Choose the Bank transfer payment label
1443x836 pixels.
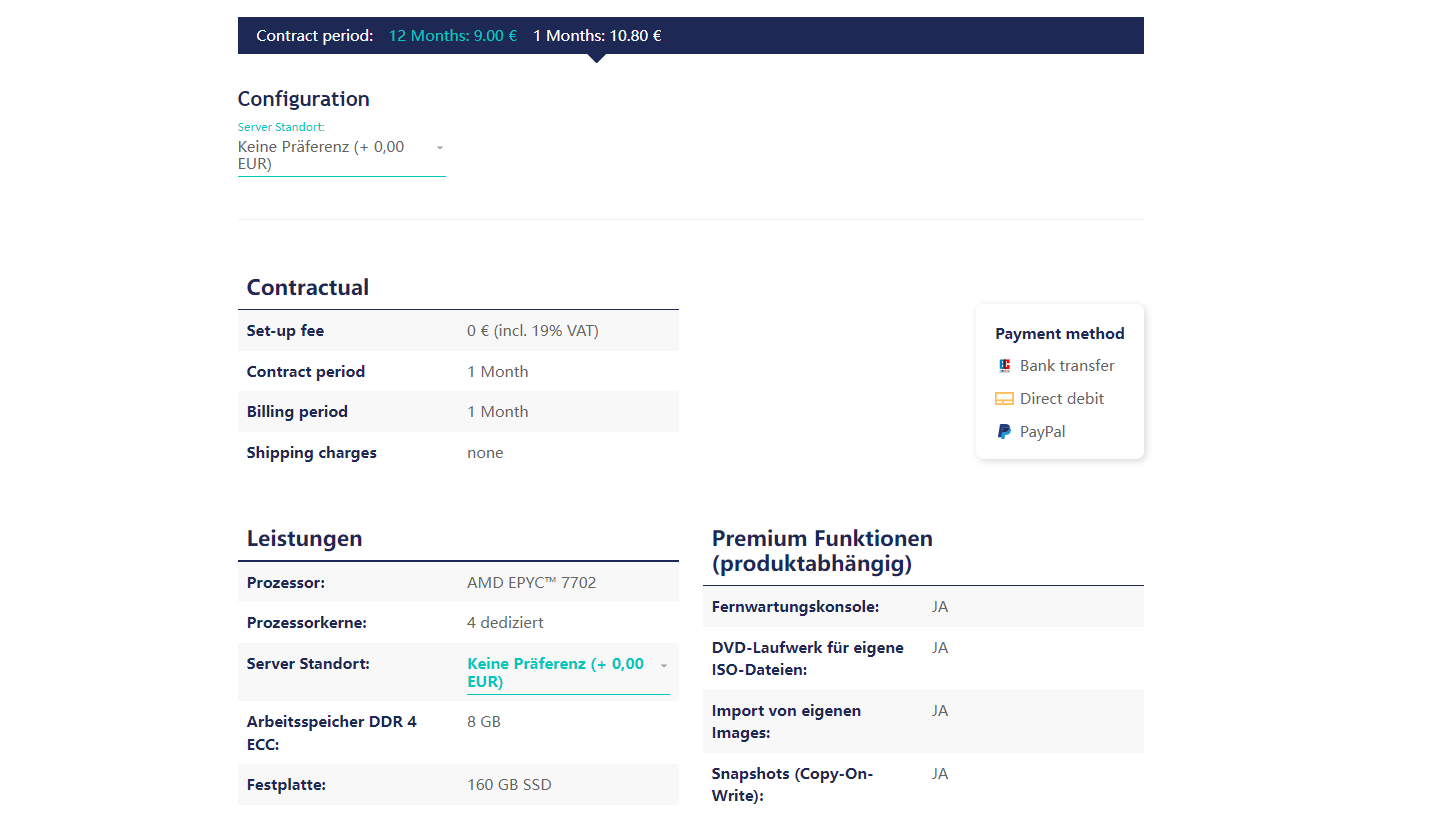point(1067,366)
